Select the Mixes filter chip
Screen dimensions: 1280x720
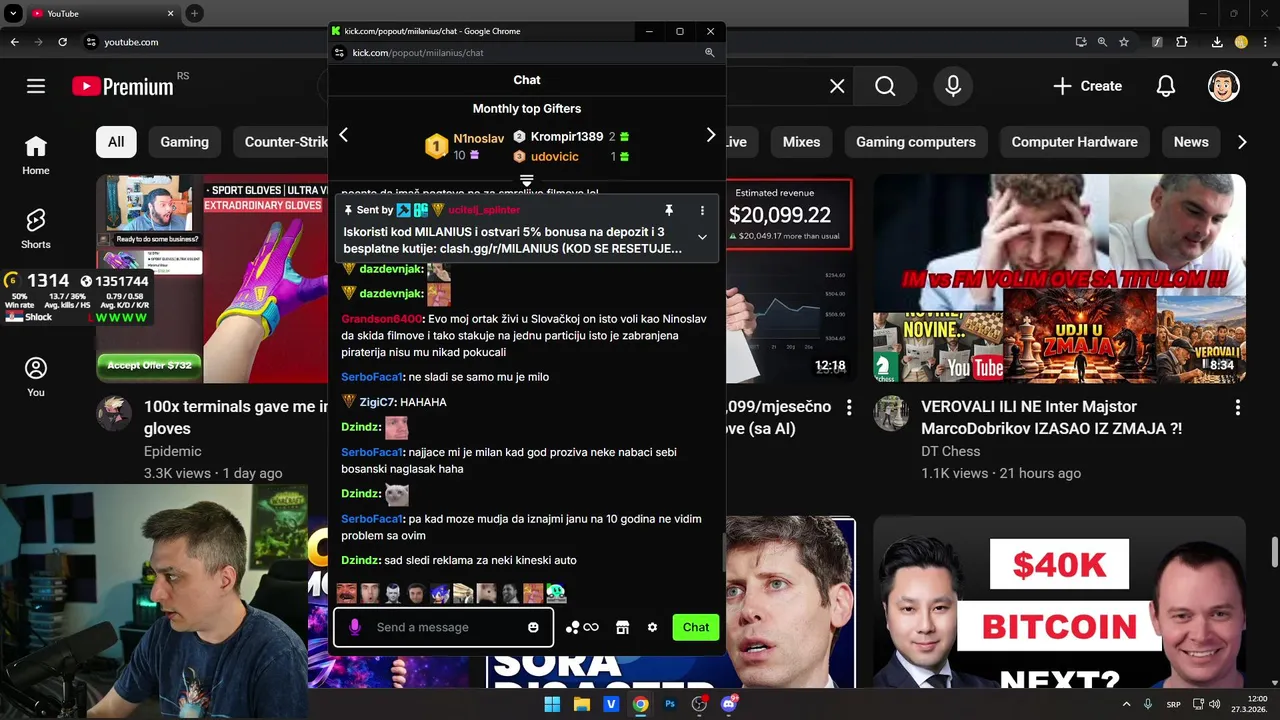tap(801, 142)
